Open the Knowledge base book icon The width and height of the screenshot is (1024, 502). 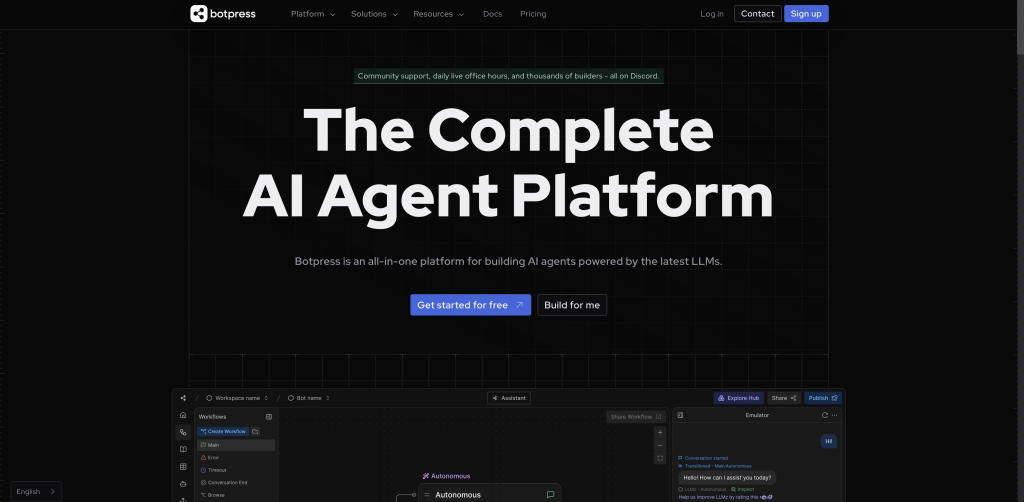coord(183,450)
